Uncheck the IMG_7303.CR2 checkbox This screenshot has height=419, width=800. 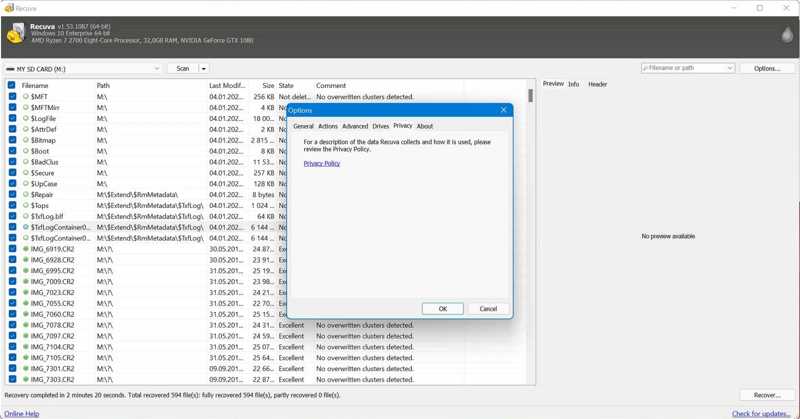12,379
